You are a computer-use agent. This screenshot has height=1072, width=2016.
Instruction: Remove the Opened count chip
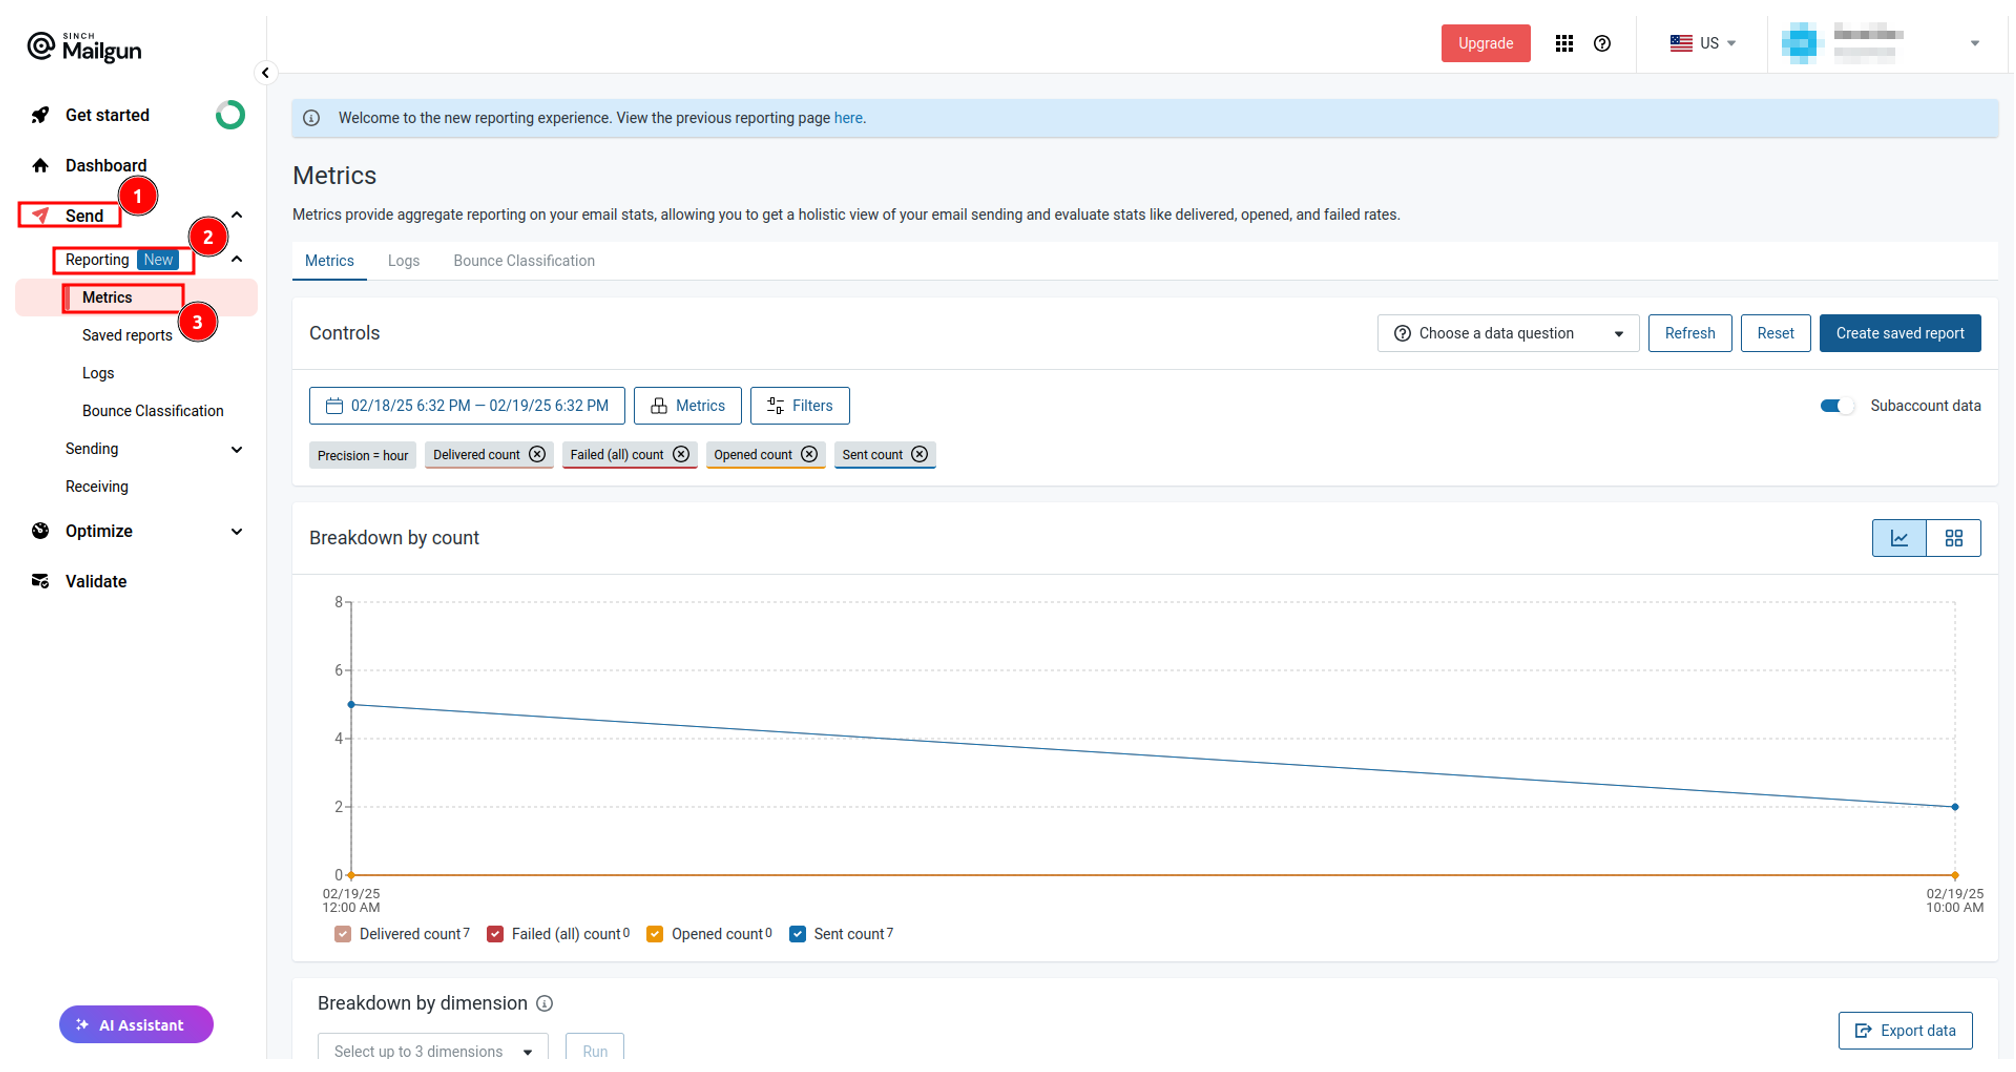pos(809,454)
